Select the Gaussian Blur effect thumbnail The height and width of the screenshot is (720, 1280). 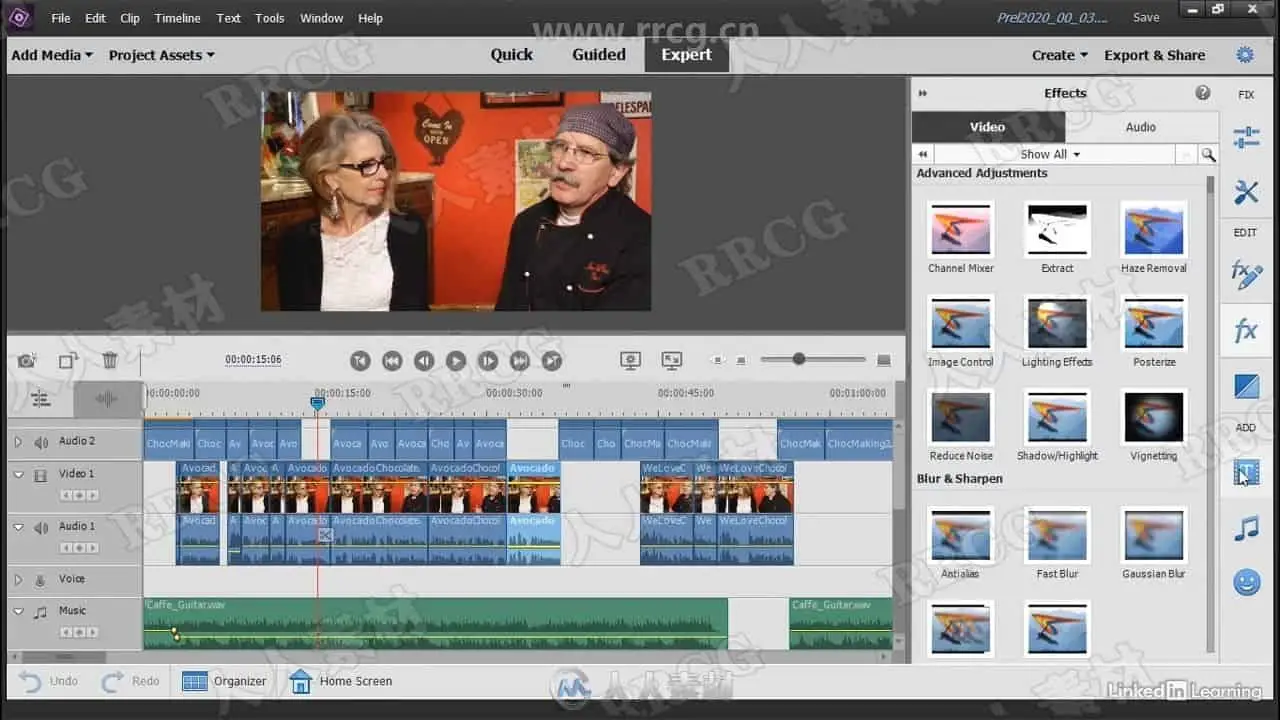click(1153, 535)
